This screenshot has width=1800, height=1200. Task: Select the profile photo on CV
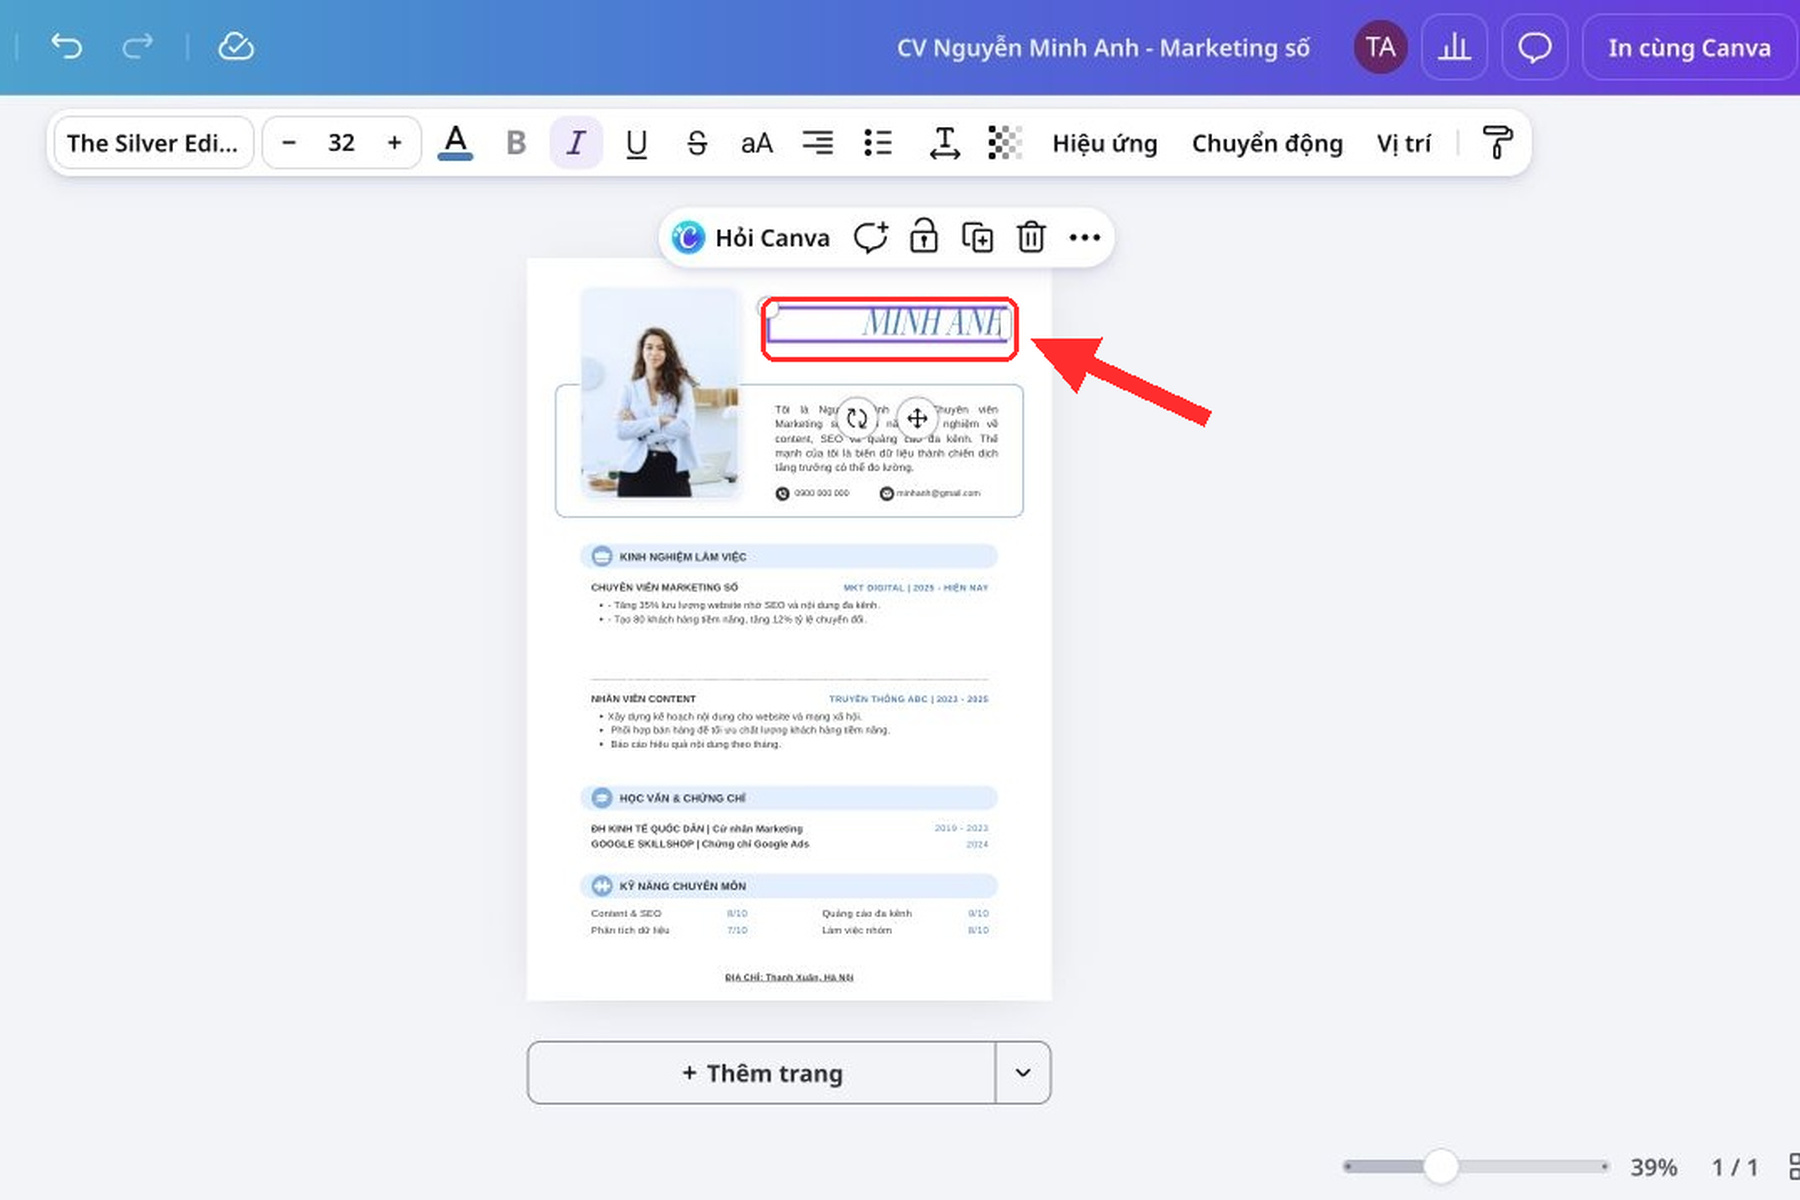(x=660, y=393)
